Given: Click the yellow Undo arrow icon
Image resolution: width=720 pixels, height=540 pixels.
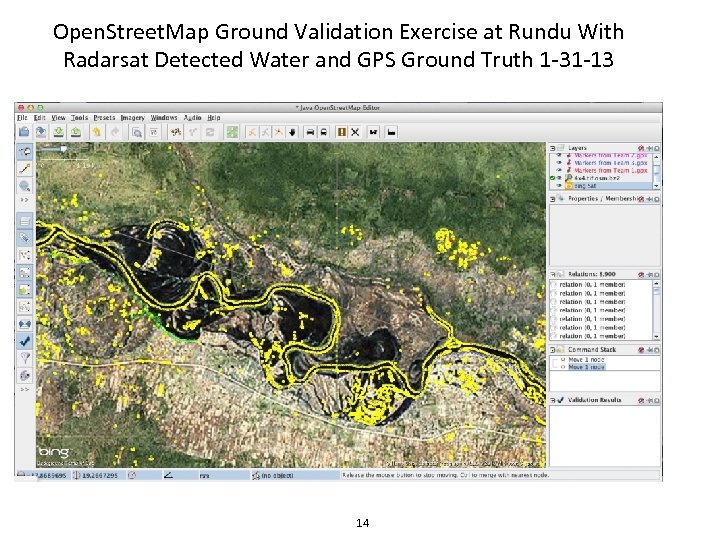Looking at the screenshot, I should tap(96, 132).
